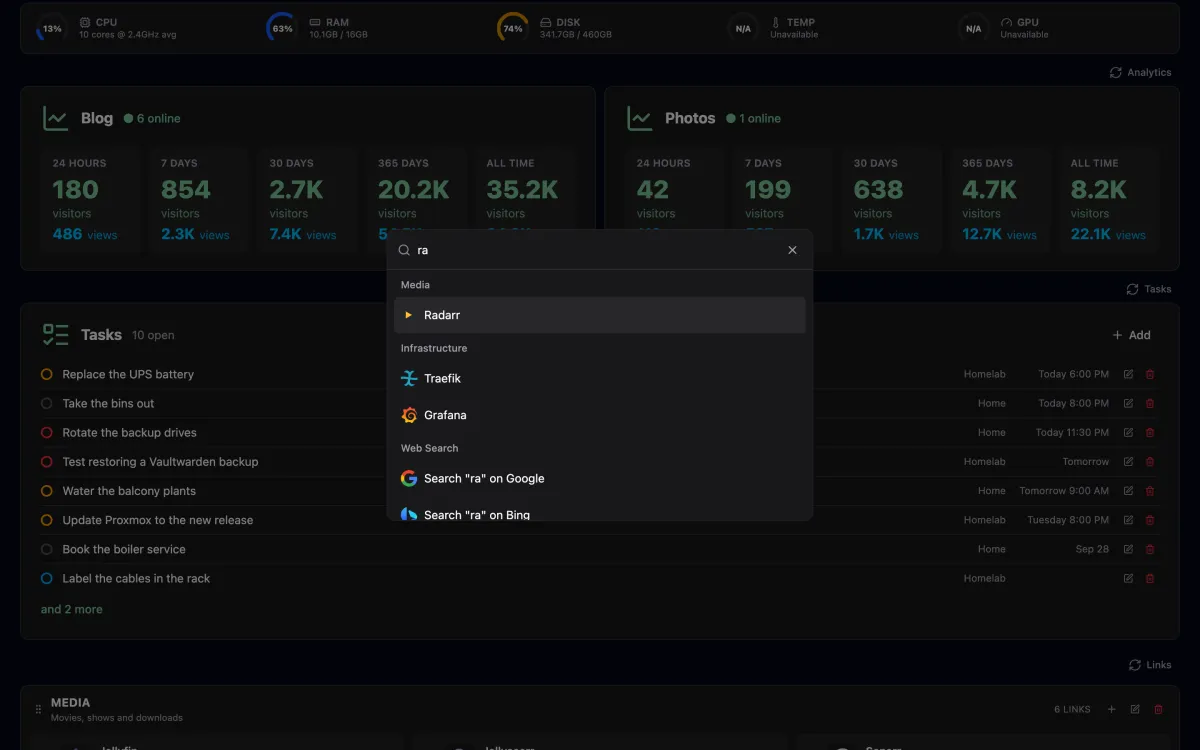Mark "Take the bins out" as done
This screenshot has height=750, width=1200.
[46, 403]
